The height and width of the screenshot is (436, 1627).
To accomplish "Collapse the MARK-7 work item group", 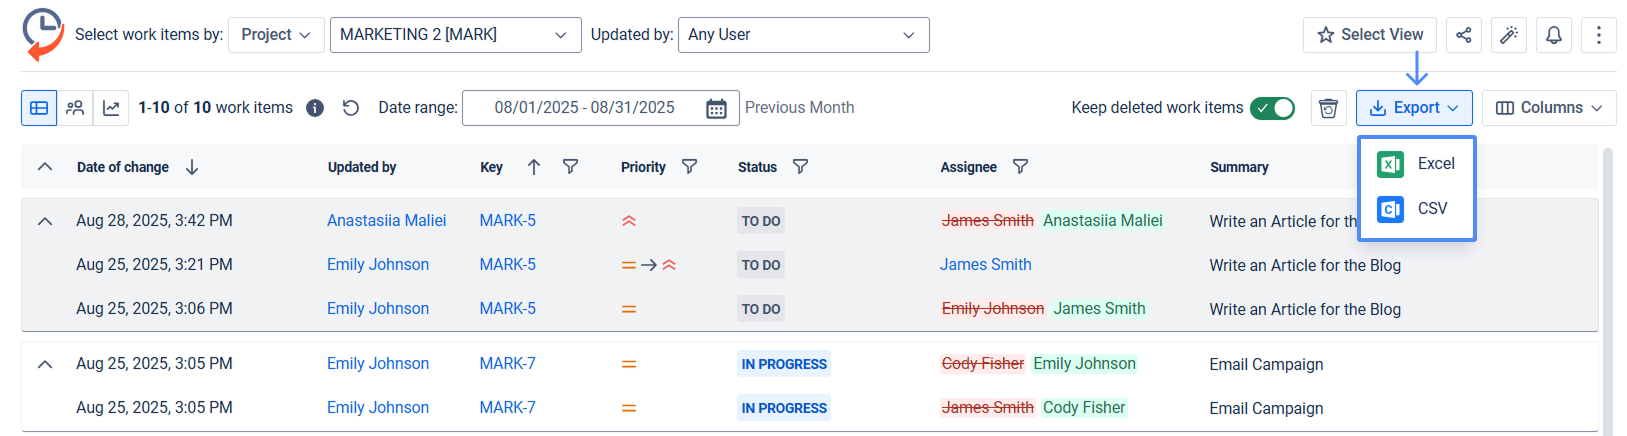I will tap(45, 364).
